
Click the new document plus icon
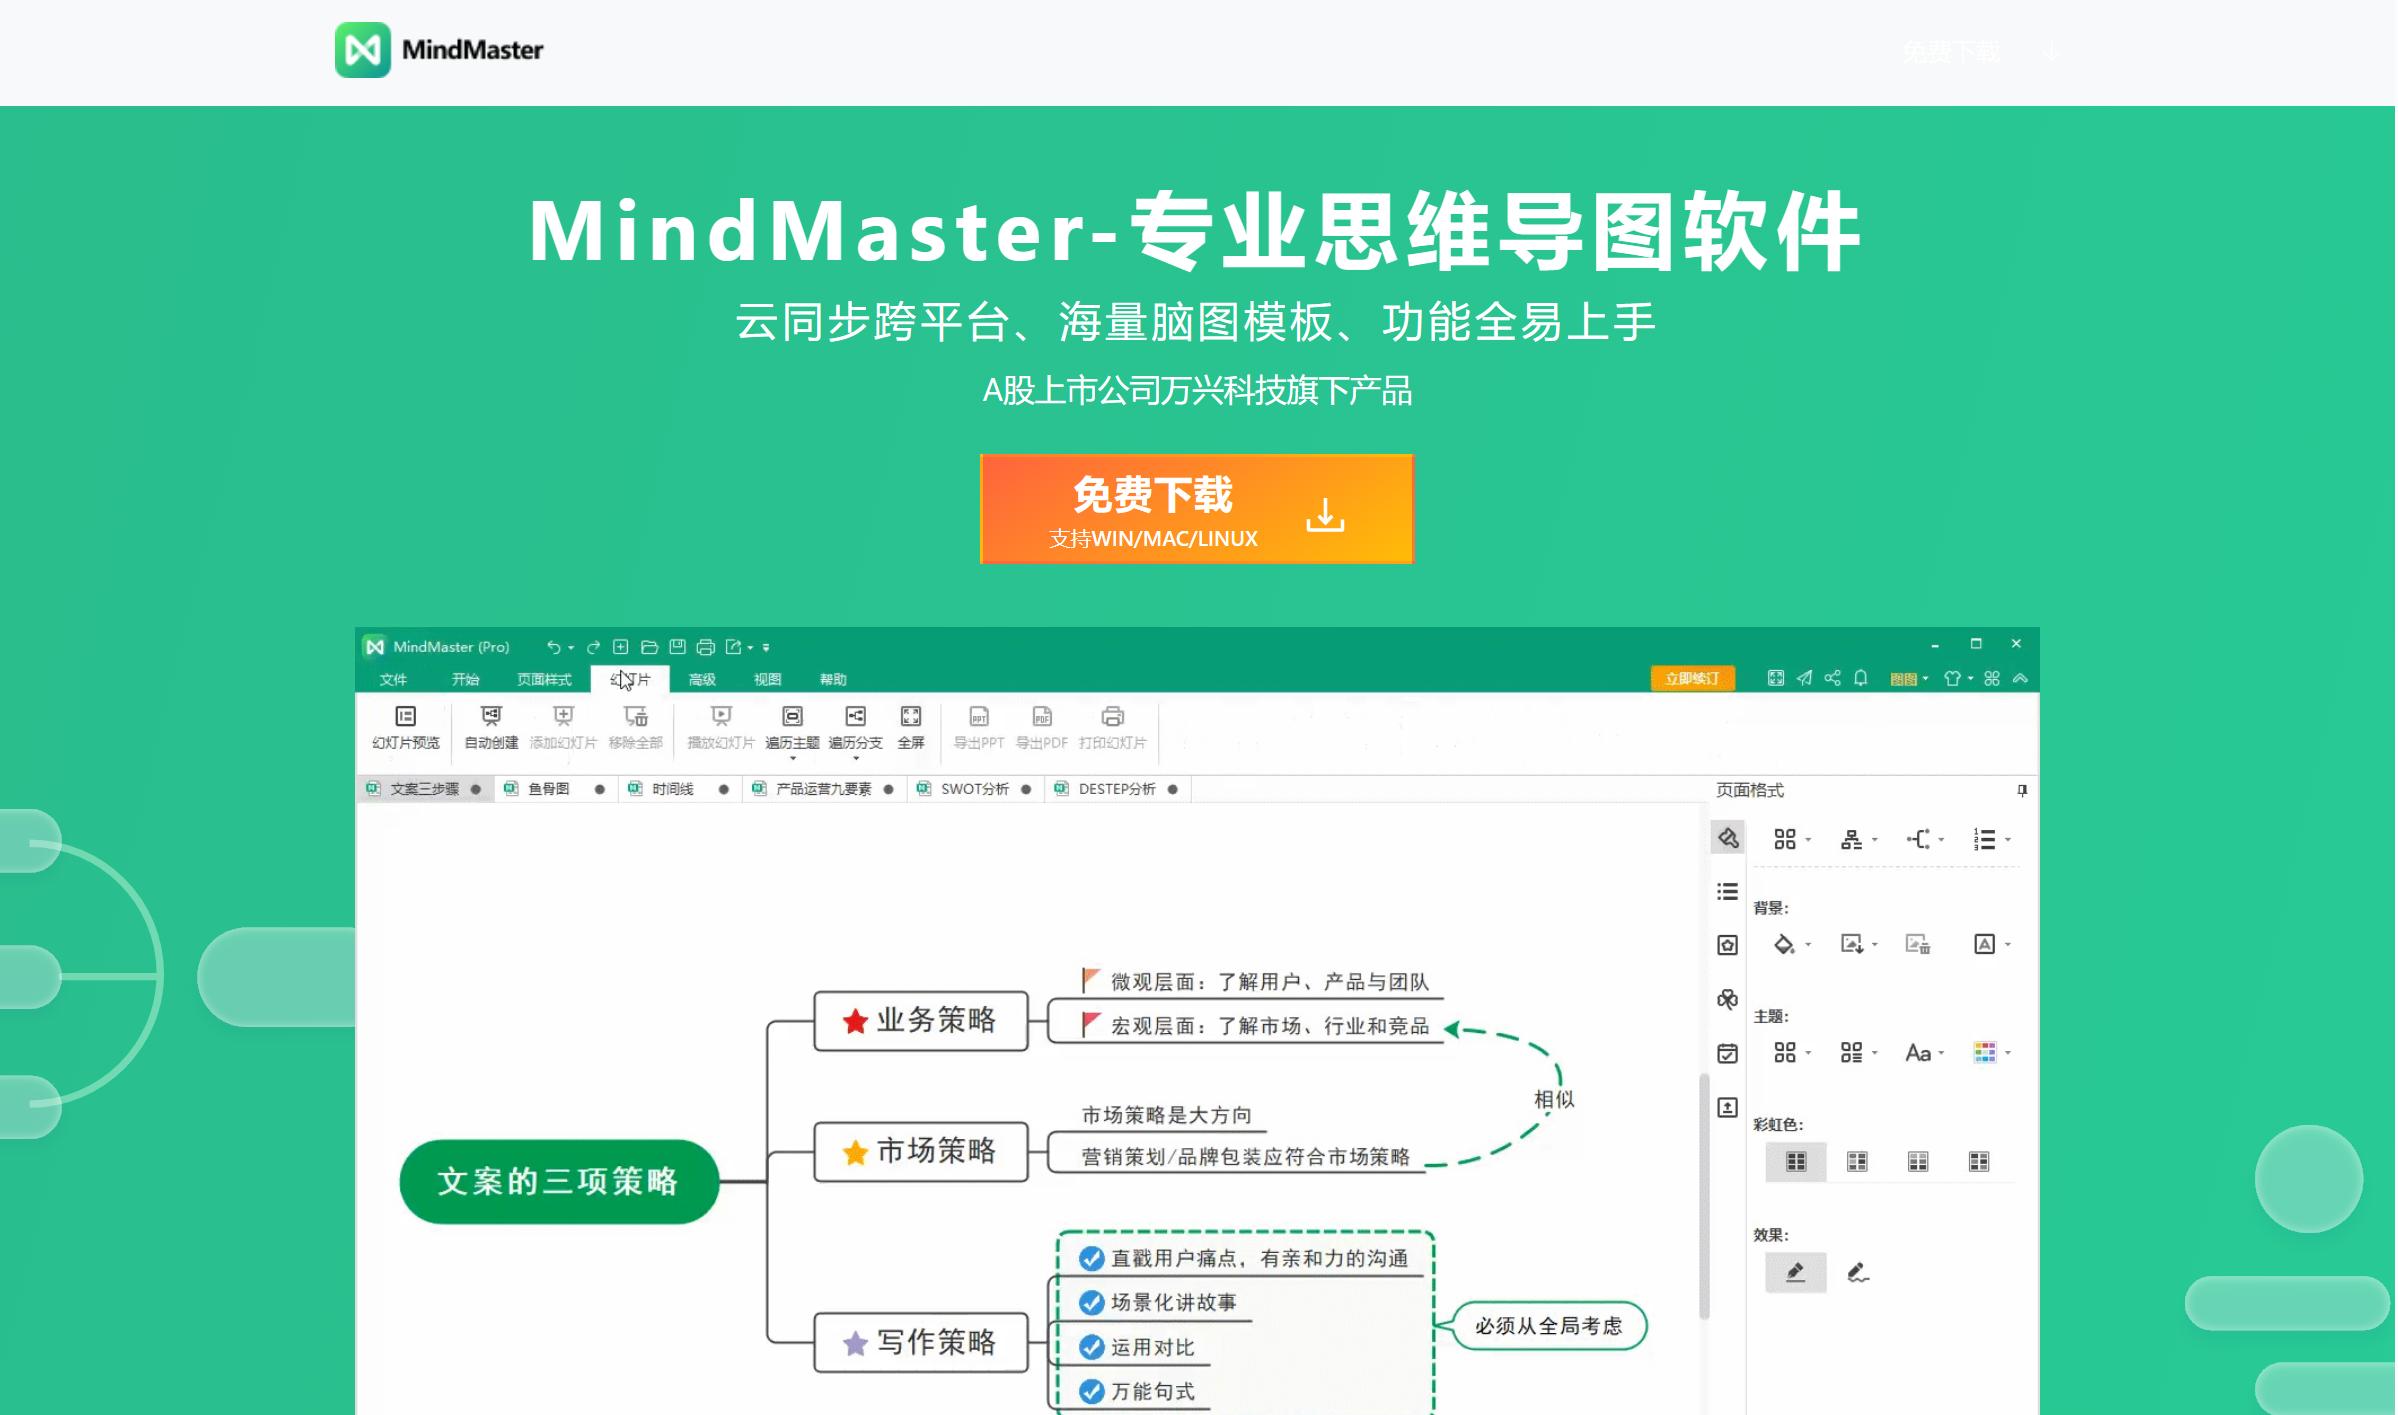coord(620,647)
